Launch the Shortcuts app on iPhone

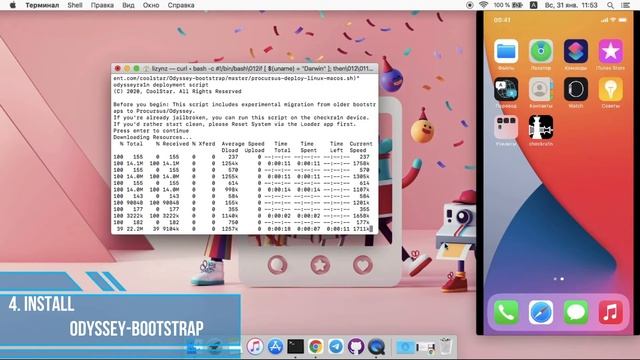(x=576, y=51)
